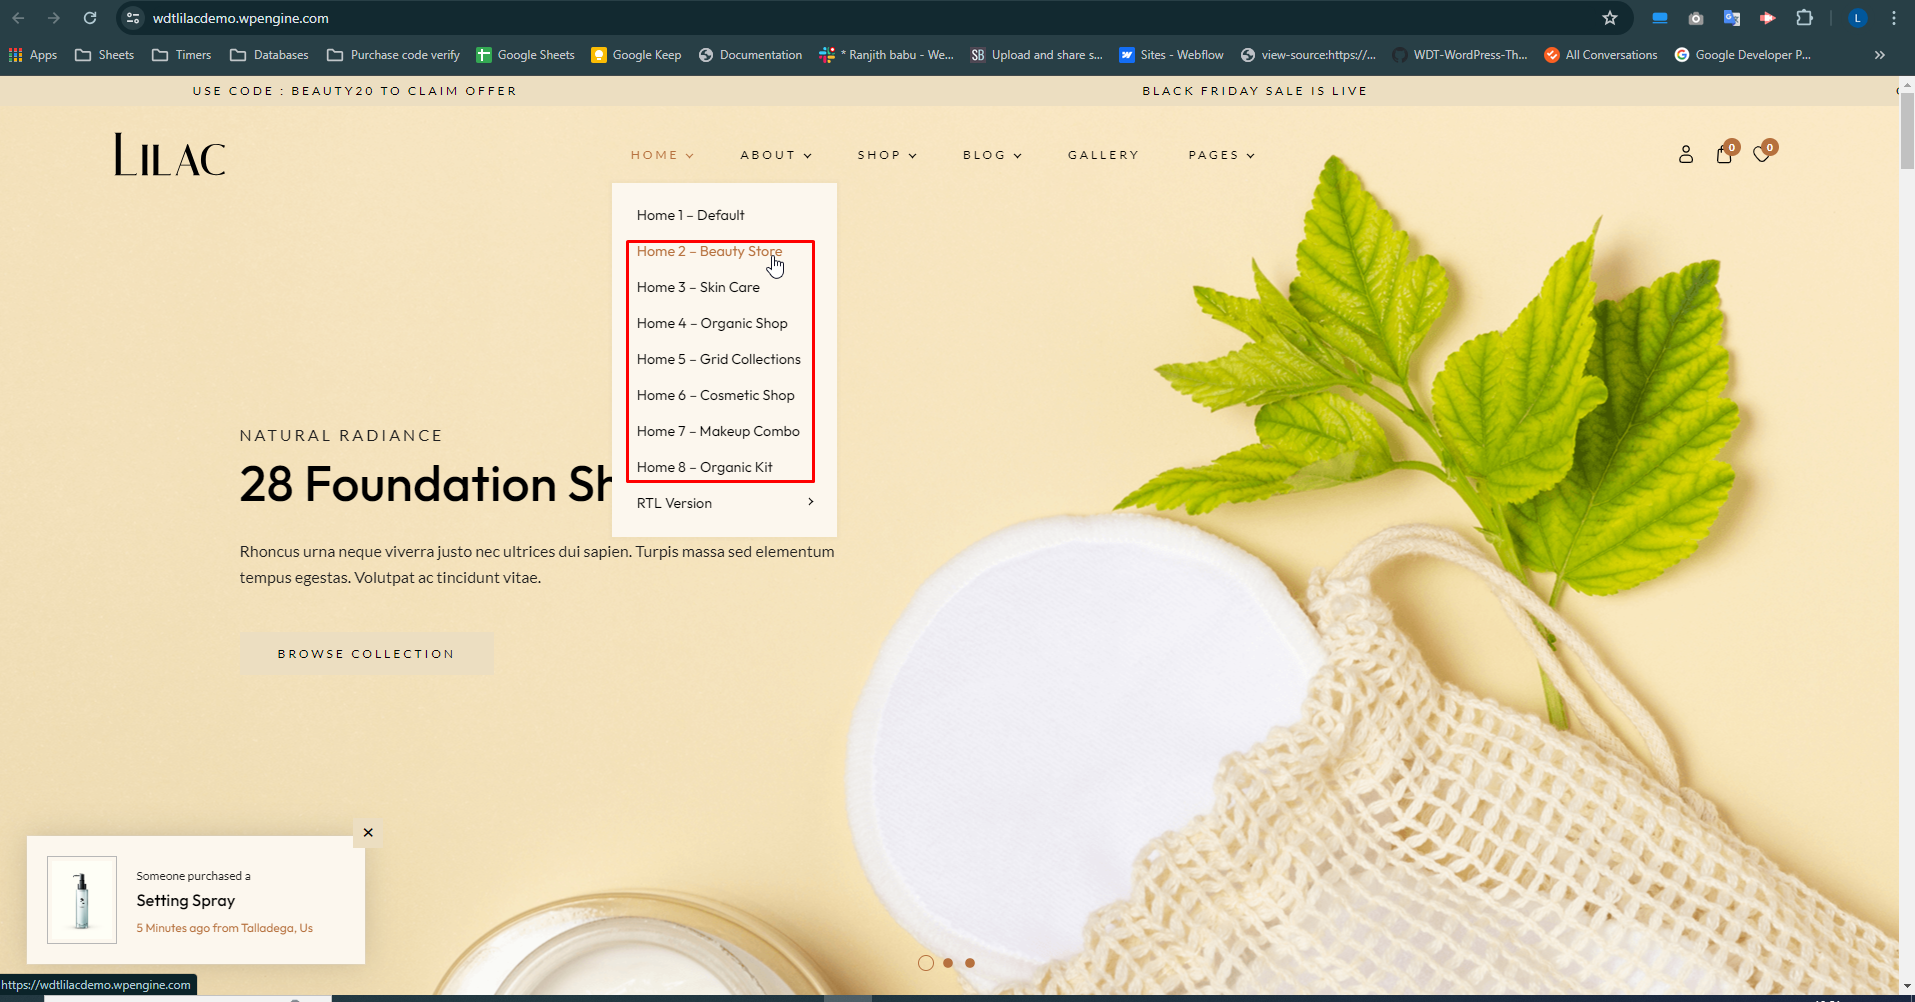1915x1002 pixels.
Task: Select Home 5 – Grid Collections menu item
Action: pos(718,359)
